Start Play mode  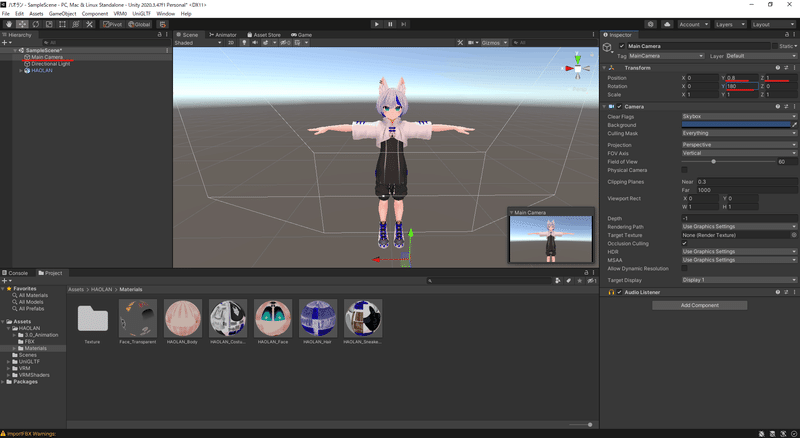click(x=377, y=24)
